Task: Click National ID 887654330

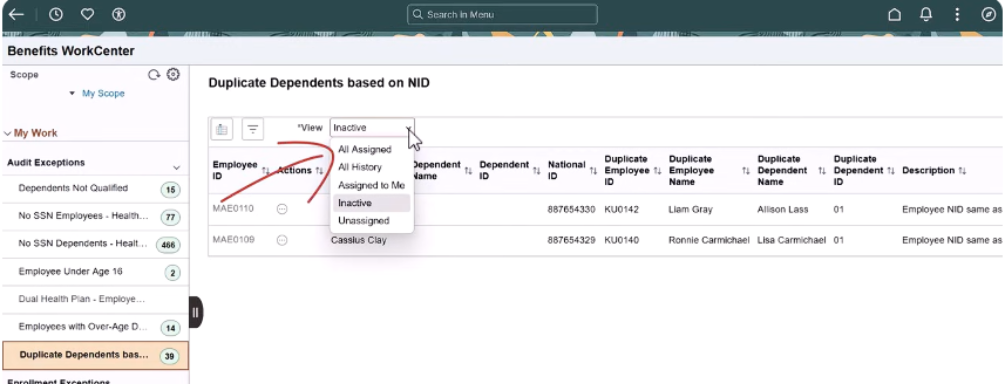Action: (x=572, y=209)
